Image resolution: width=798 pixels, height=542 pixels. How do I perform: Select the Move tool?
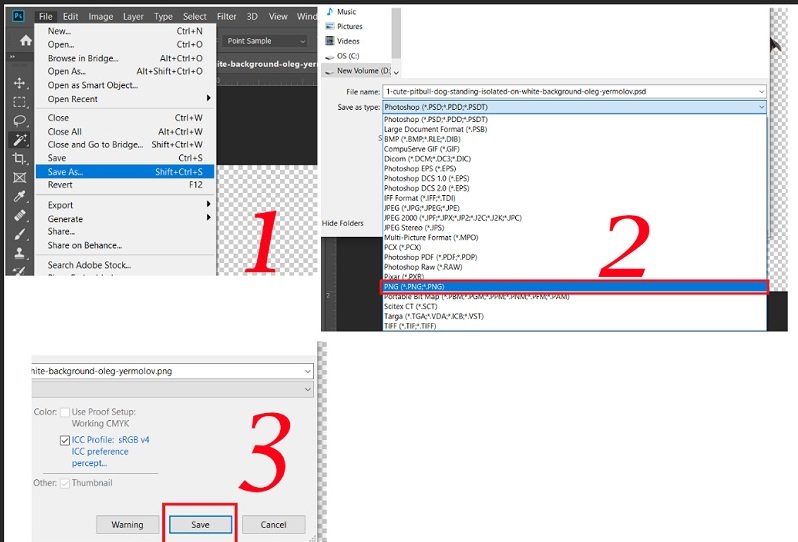(x=19, y=83)
